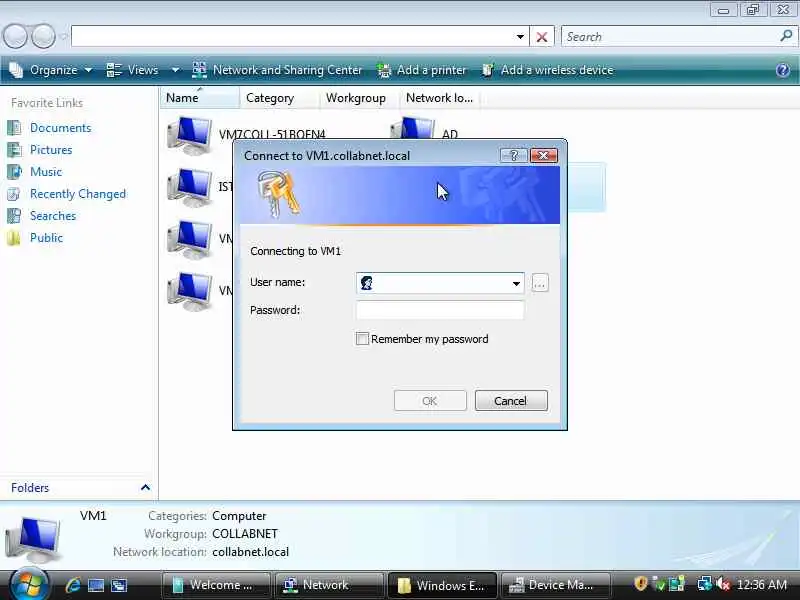Switch to Welcome taskbar button
The height and width of the screenshot is (600, 800).
click(216, 585)
